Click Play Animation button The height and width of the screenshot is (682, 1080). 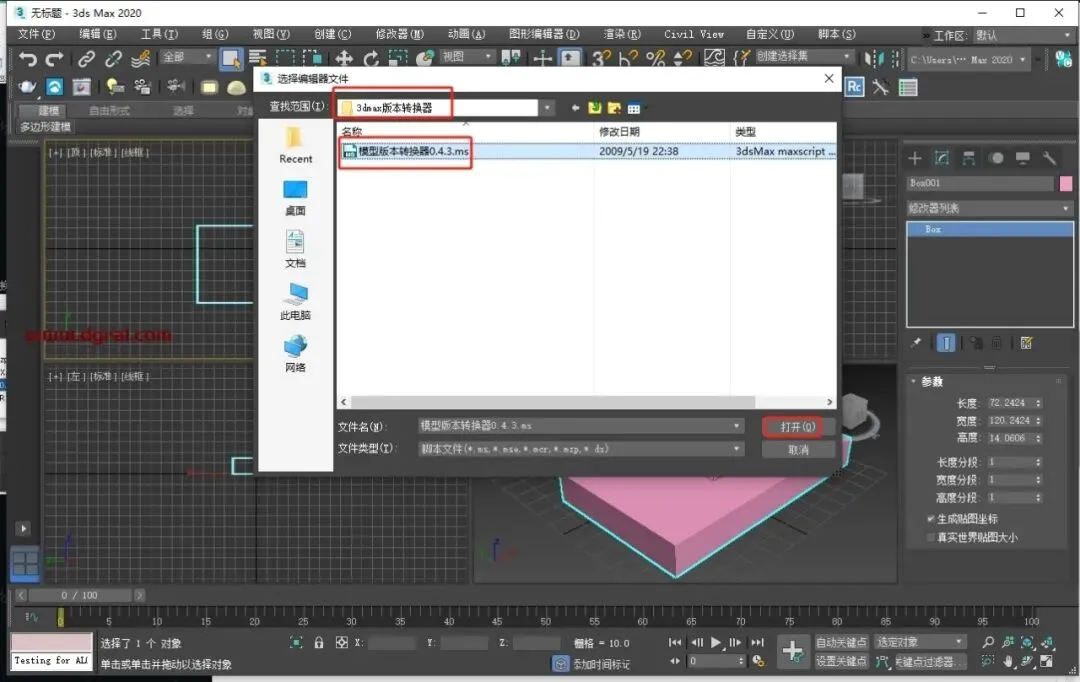pyautogui.click(x=716, y=642)
